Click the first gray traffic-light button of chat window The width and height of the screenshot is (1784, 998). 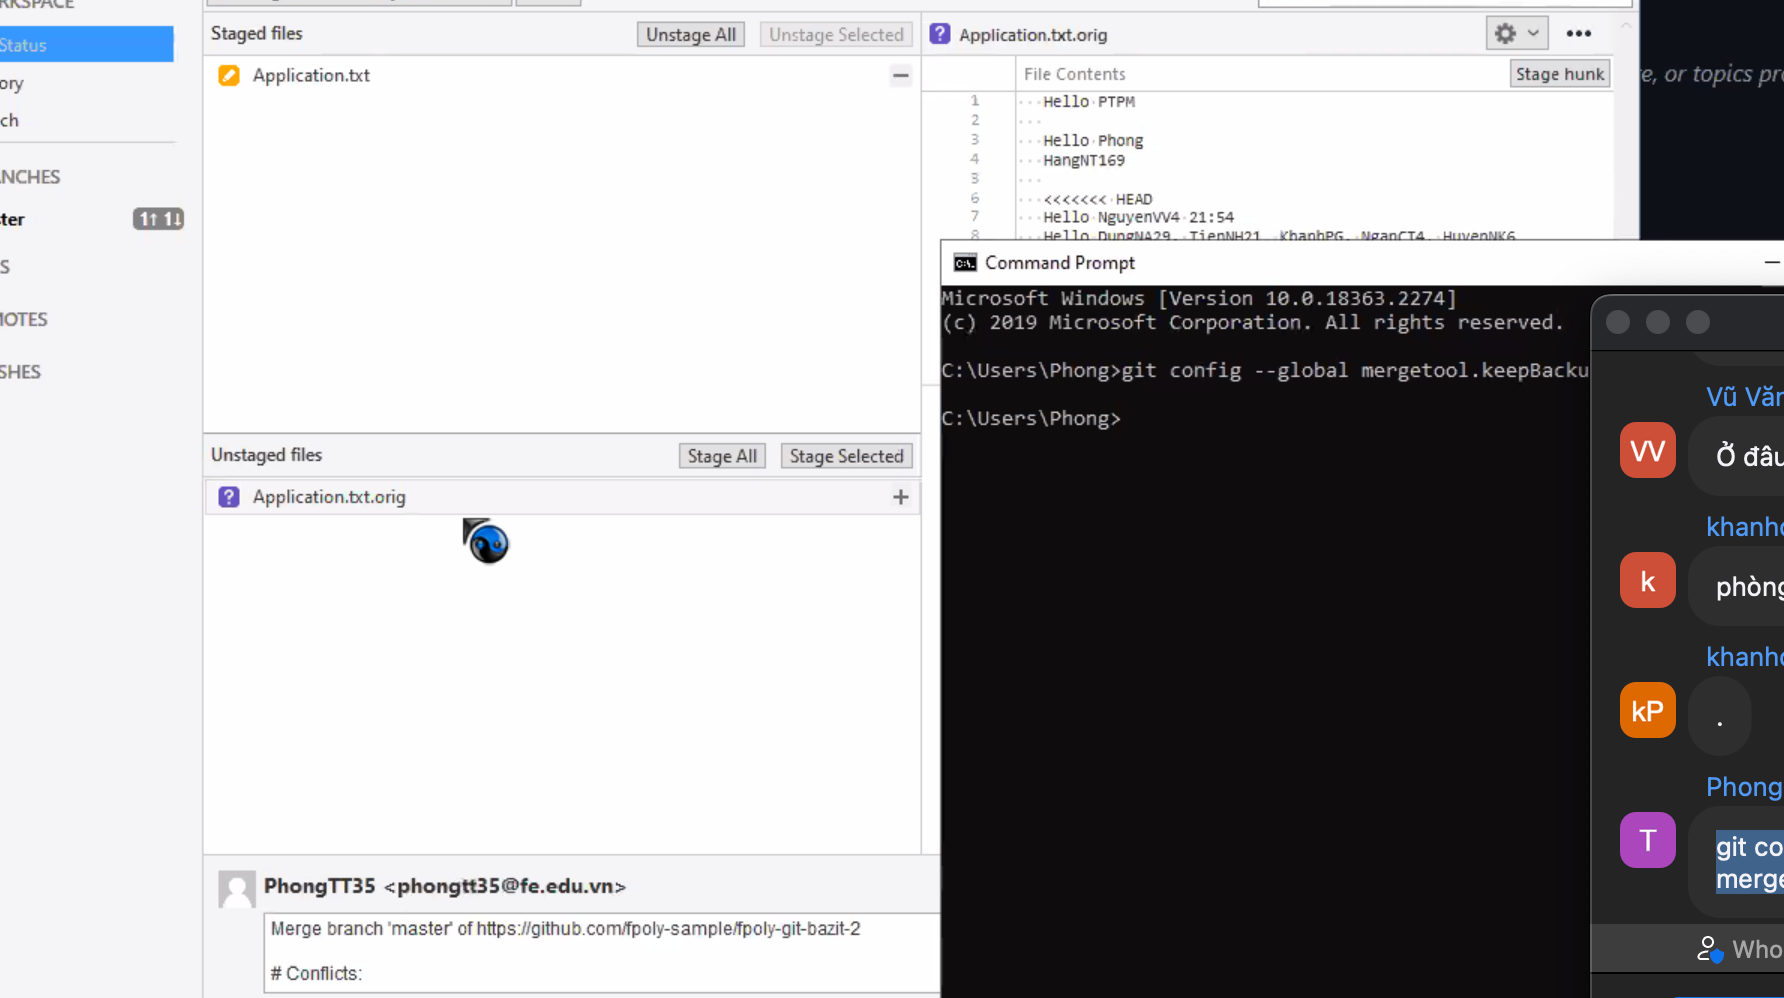click(x=1618, y=322)
